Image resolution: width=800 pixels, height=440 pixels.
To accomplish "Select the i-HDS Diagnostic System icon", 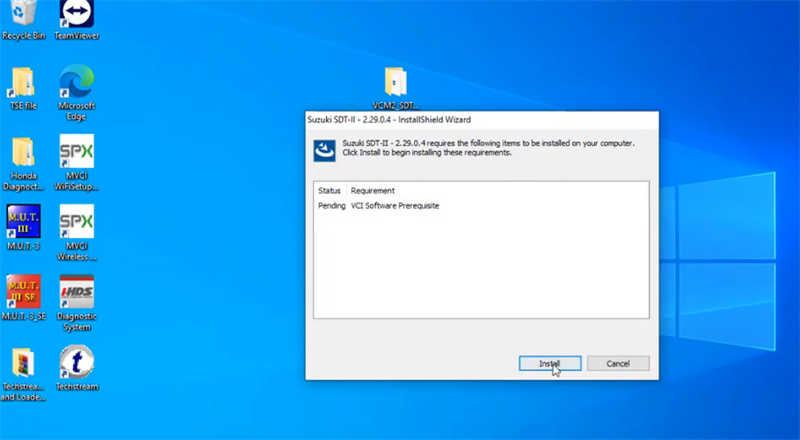I will pyautogui.click(x=77, y=303).
